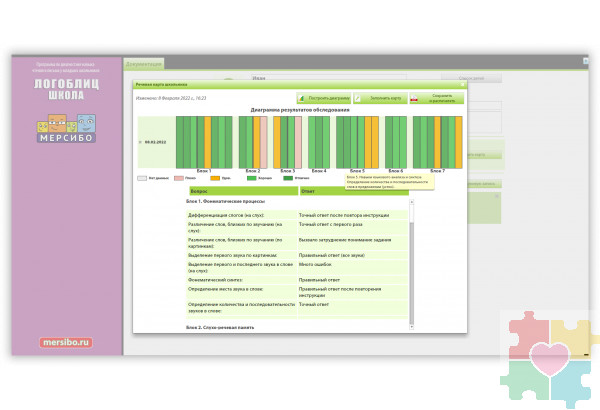Select the 'Блок 7' chart group label
Viewport: 600px width, 410px height.
click(437, 170)
